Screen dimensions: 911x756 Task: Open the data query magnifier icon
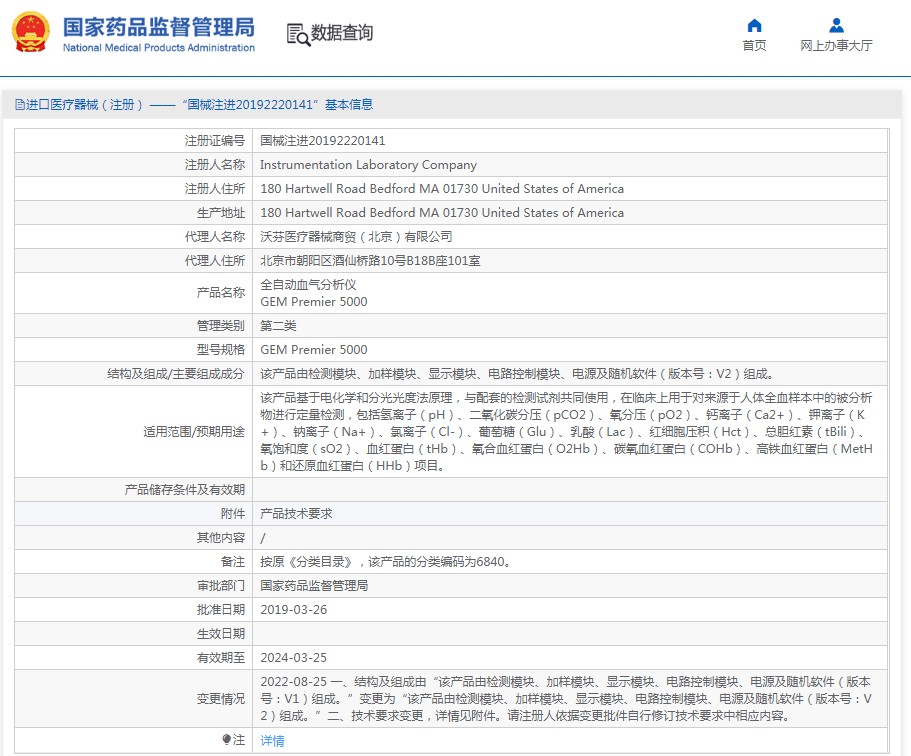pos(298,34)
